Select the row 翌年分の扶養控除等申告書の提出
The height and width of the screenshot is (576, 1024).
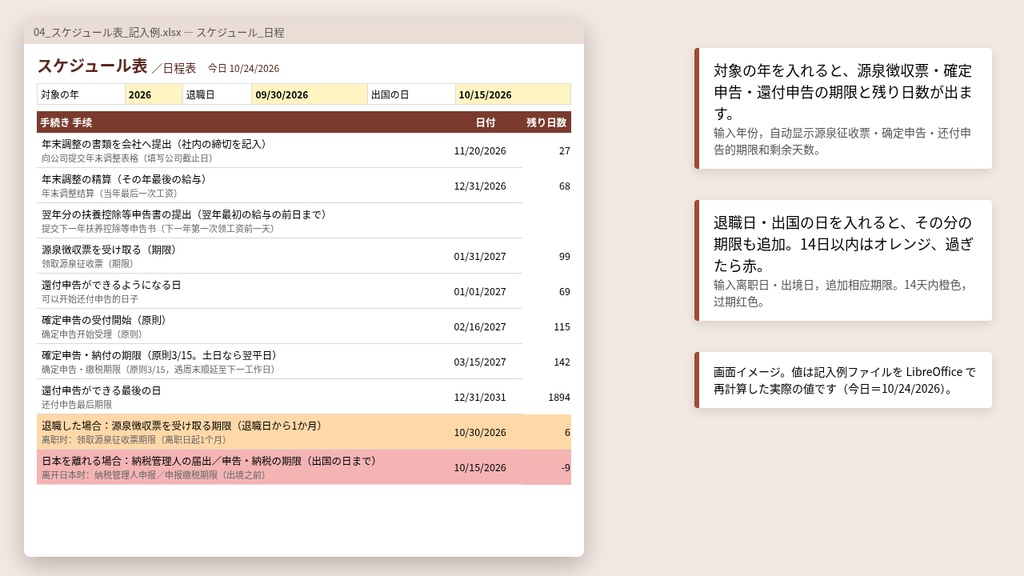click(304, 221)
